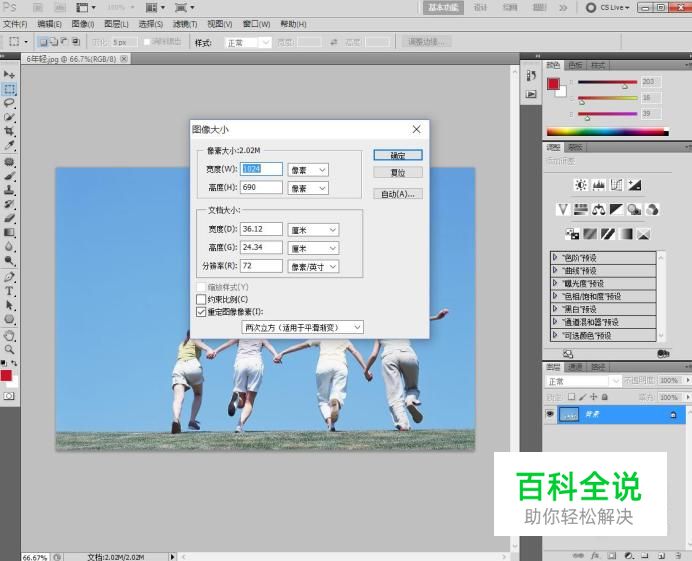The height and width of the screenshot is (561, 692).
Task: Open pixel width unit dropdown
Action: [x=308, y=170]
